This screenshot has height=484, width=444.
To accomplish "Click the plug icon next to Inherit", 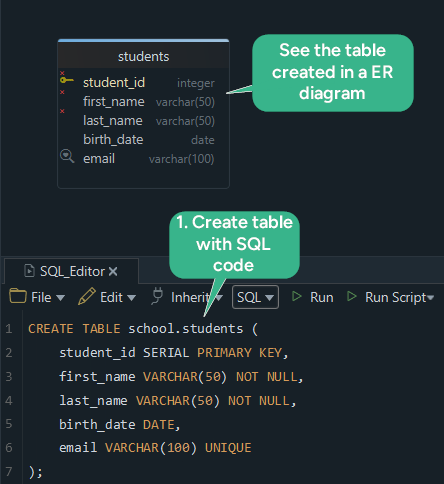I will click(x=157, y=296).
